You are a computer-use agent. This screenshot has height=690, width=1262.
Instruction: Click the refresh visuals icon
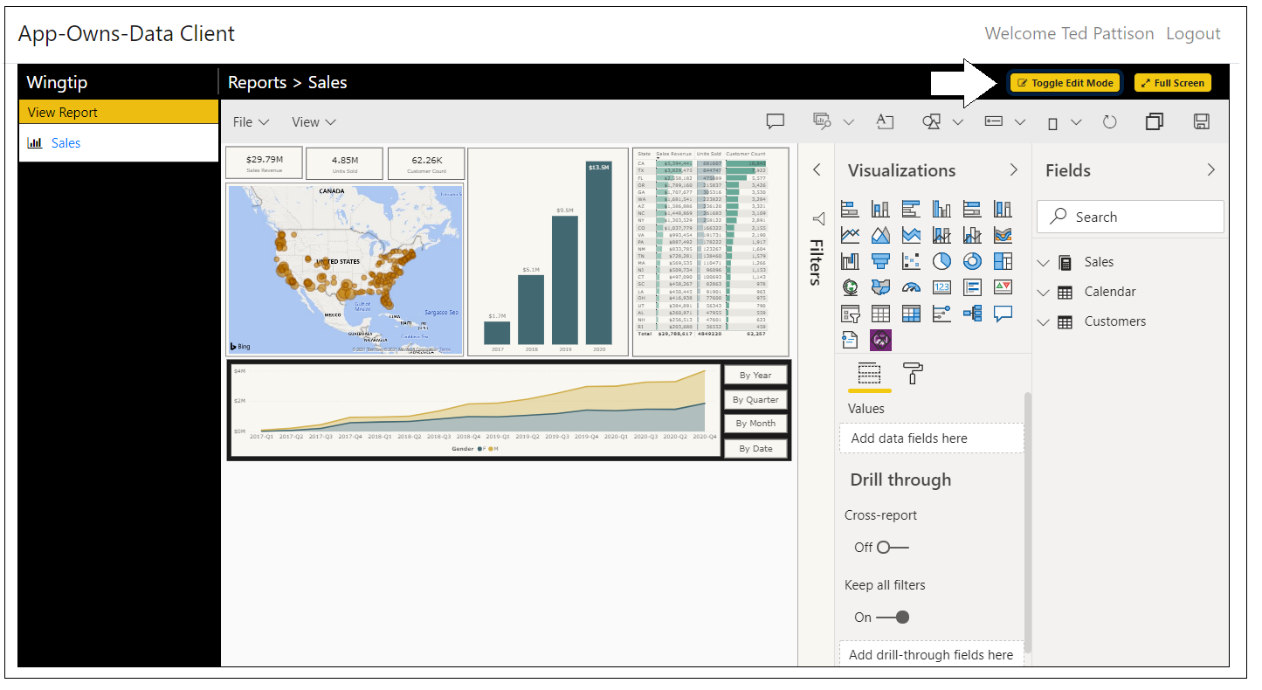(1109, 122)
